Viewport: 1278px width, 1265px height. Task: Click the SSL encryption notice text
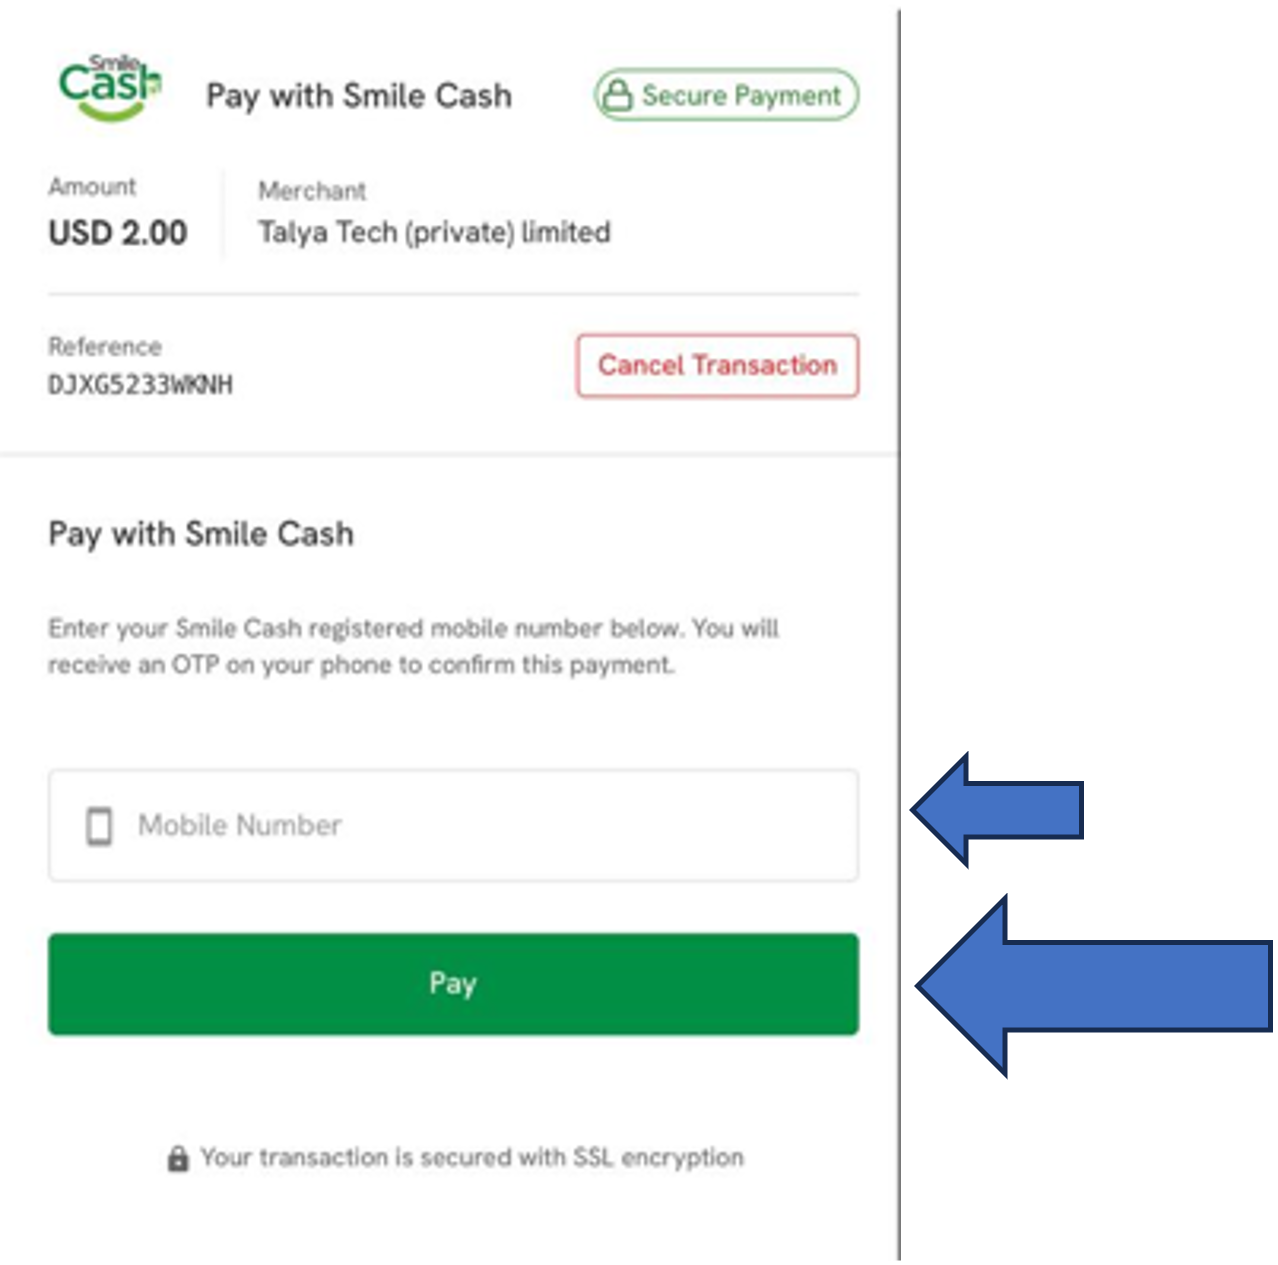point(472,1158)
